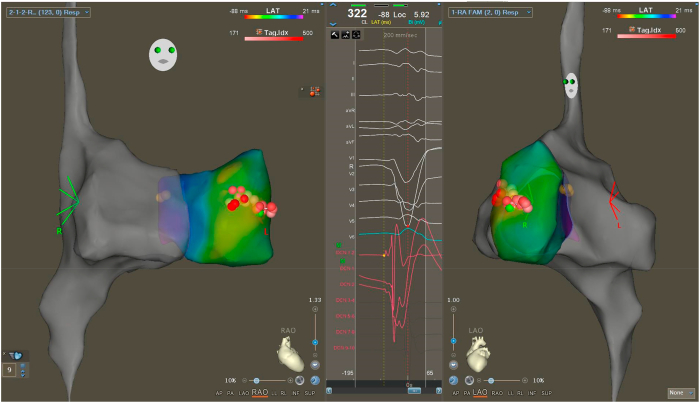Click the gray sphere icon in left viewer
Viewport: 700px width, 403px height.
300,381
